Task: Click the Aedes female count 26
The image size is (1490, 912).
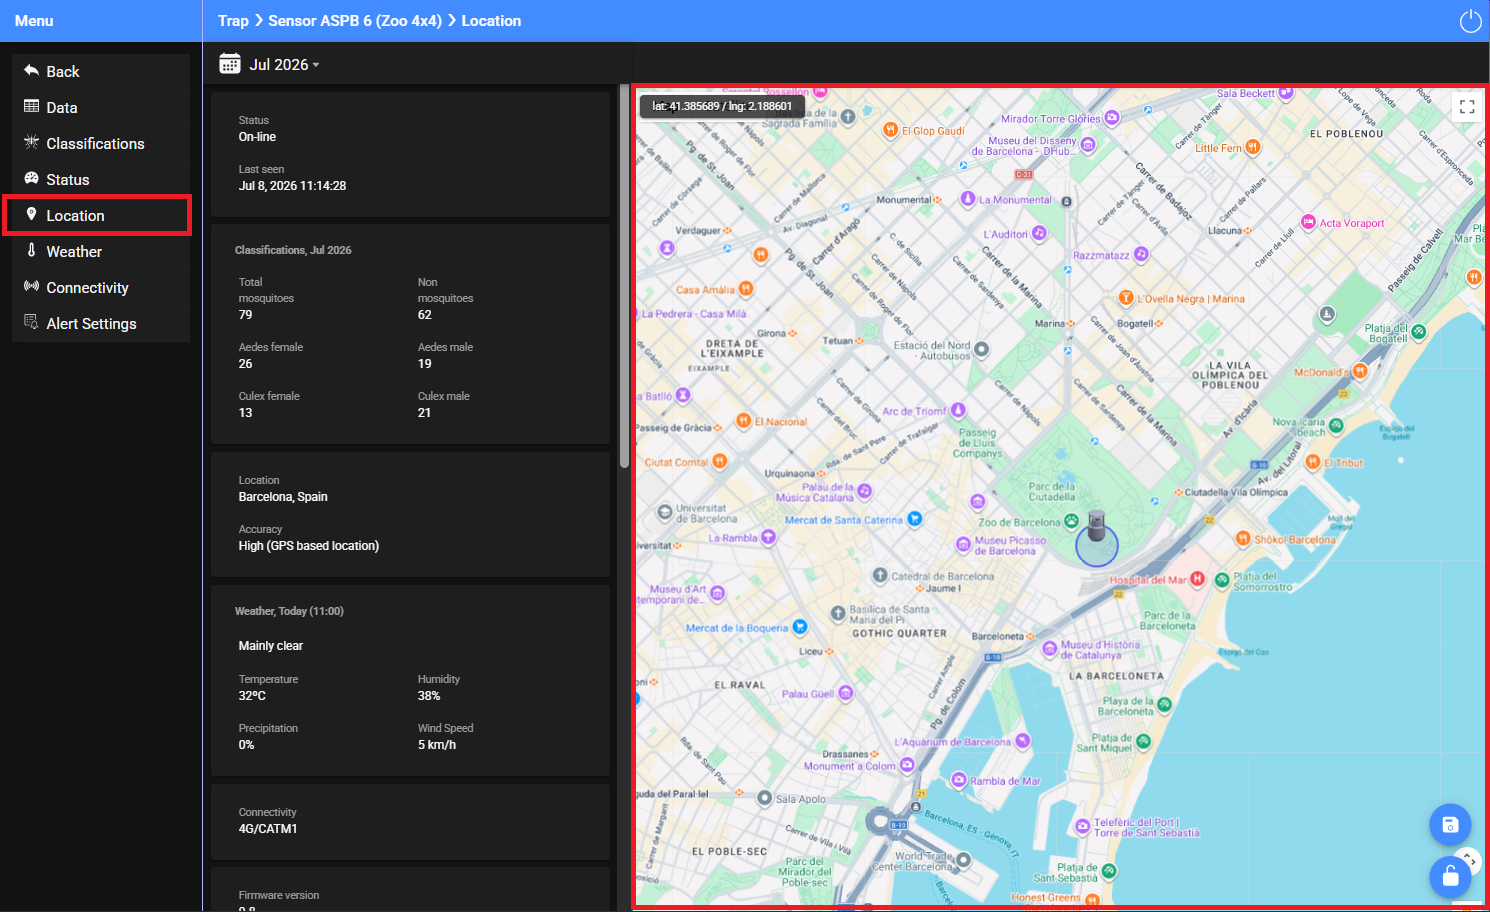Action: click(x=245, y=364)
